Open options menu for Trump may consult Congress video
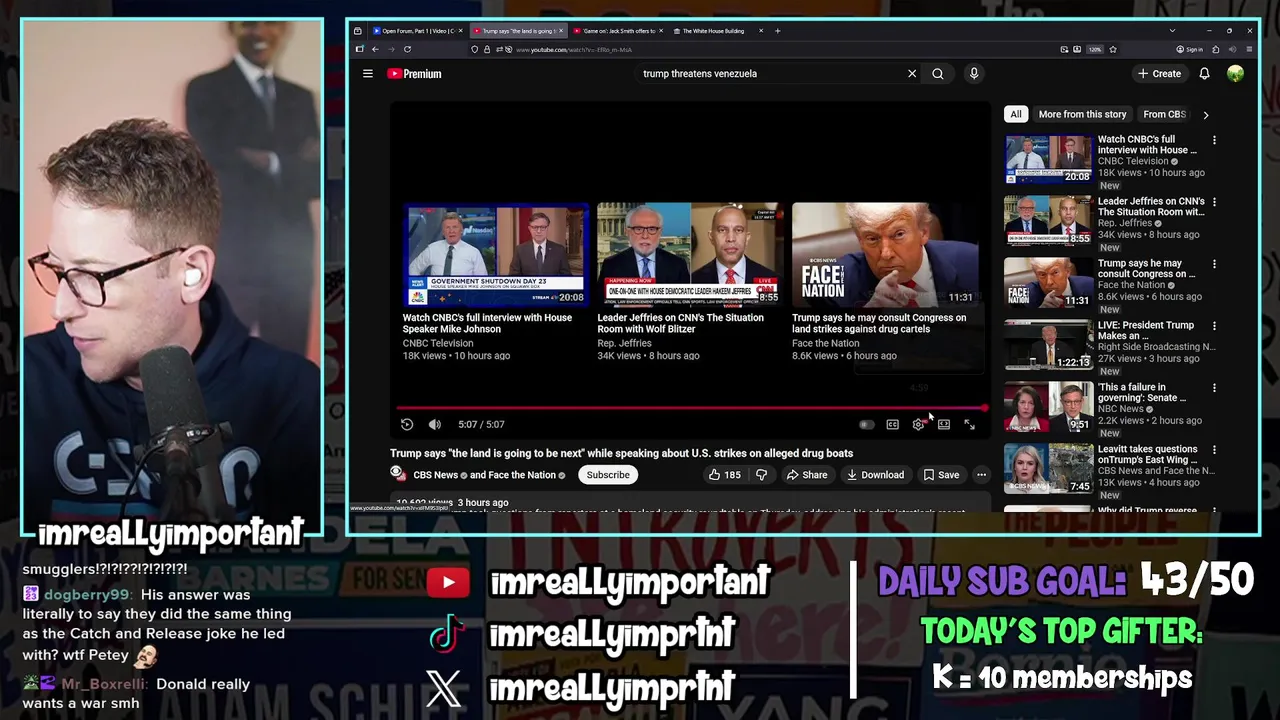The image size is (1280, 720). (1214, 265)
